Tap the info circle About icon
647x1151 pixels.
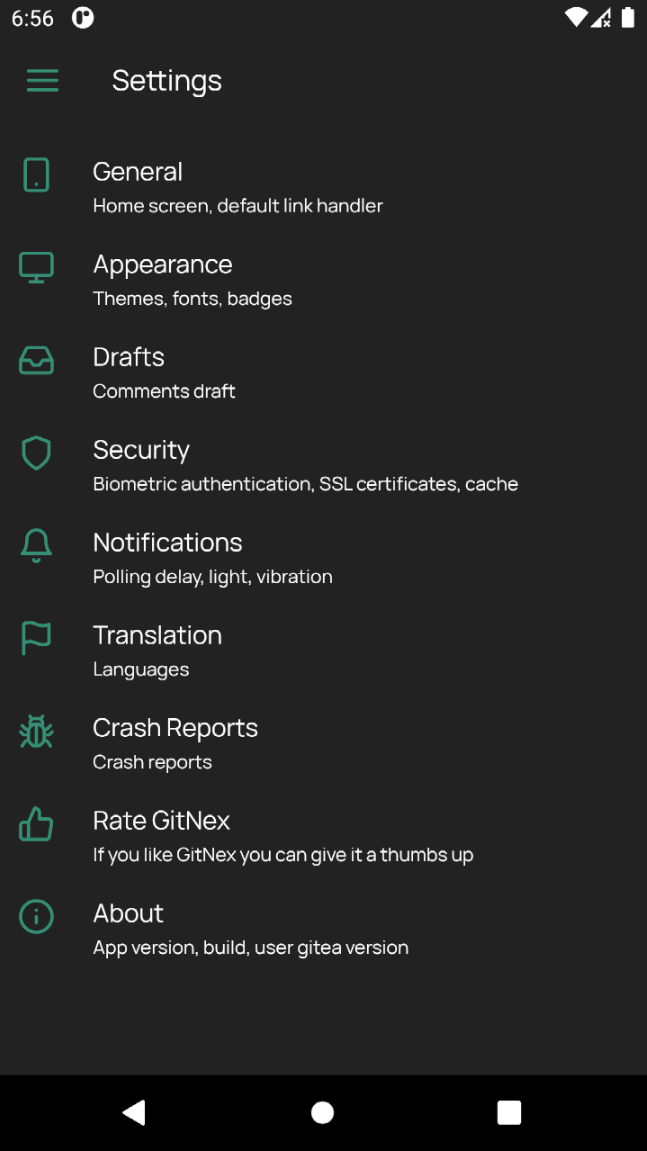[36, 916]
